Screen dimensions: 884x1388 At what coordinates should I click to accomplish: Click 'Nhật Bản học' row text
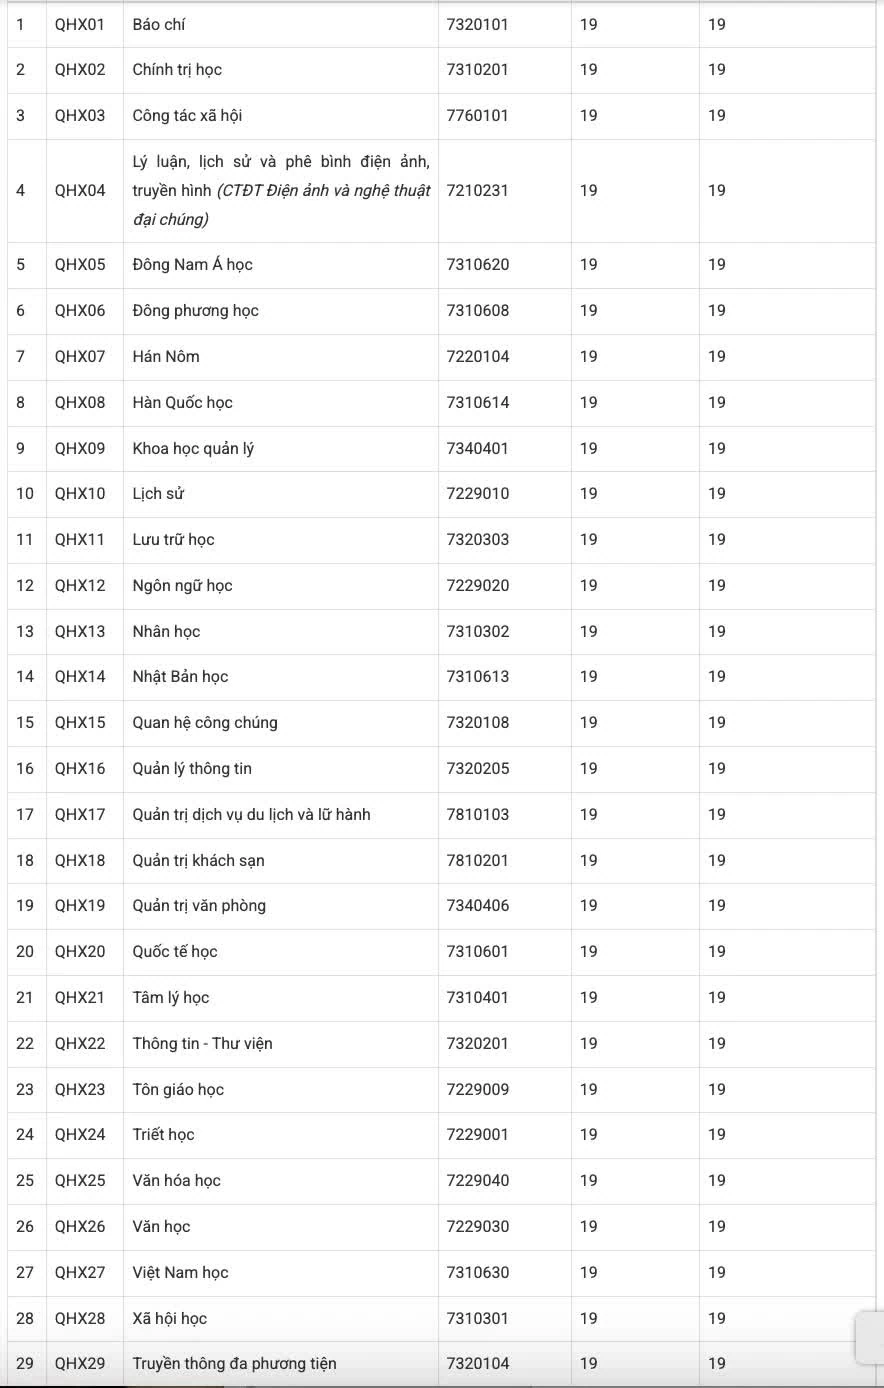(181, 677)
